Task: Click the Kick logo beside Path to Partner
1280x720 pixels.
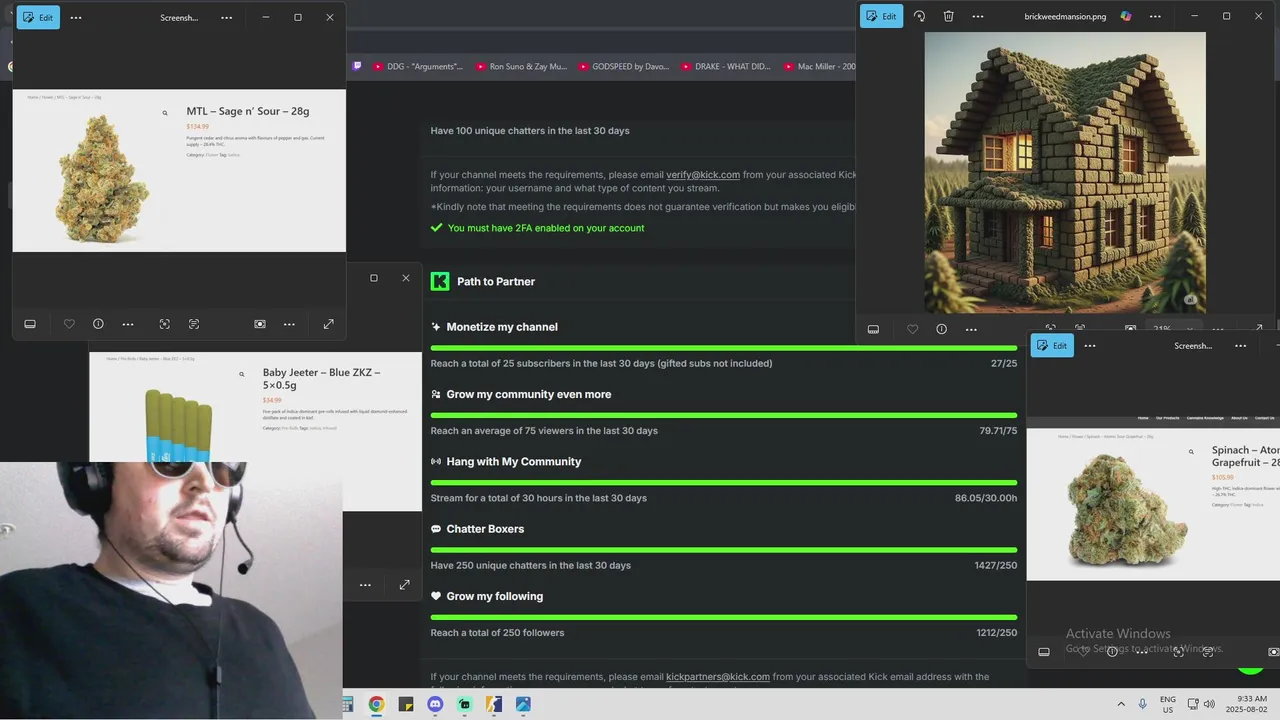Action: [440, 281]
